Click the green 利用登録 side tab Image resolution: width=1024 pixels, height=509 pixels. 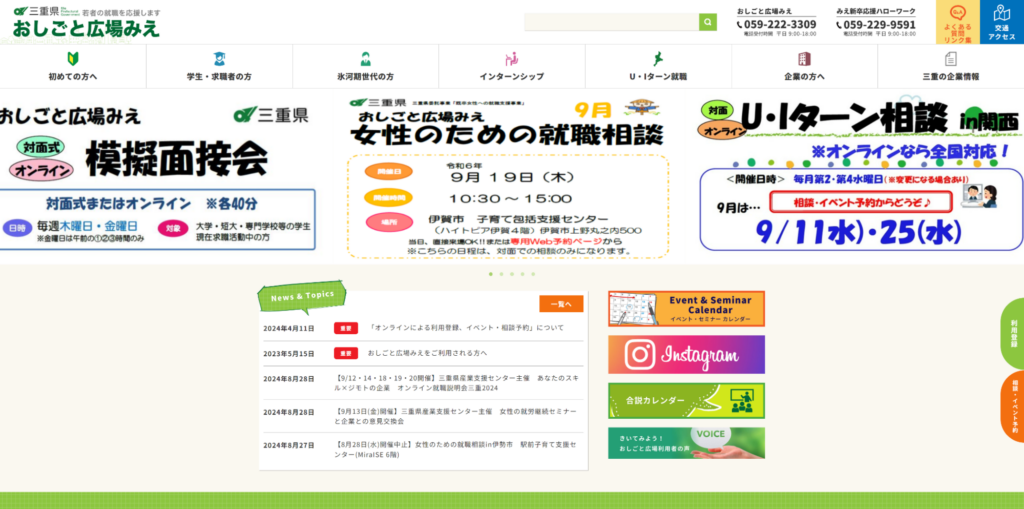click(1014, 333)
